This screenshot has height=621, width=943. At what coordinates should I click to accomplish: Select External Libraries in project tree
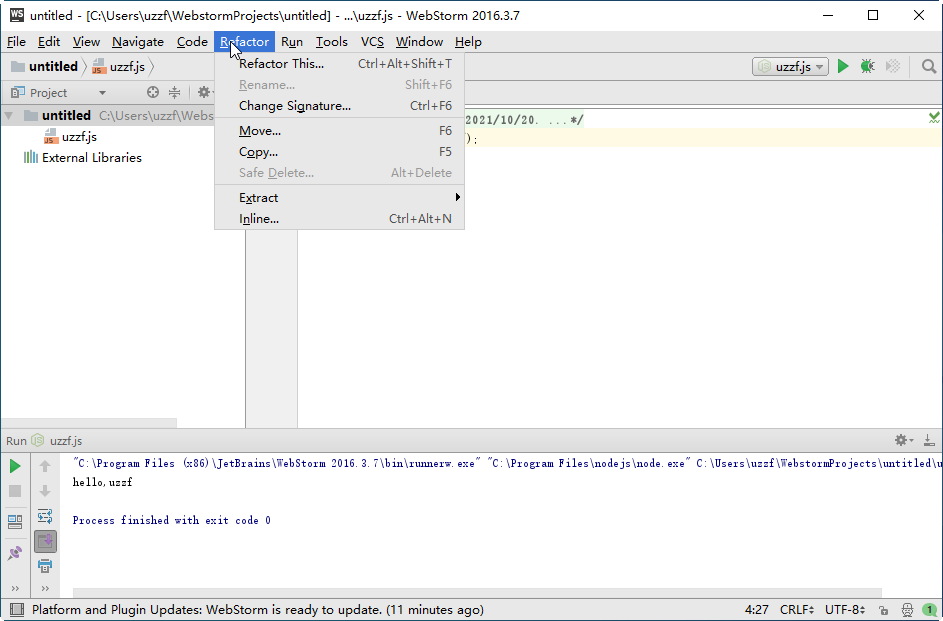pyautogui.click(x=82, y=158)
